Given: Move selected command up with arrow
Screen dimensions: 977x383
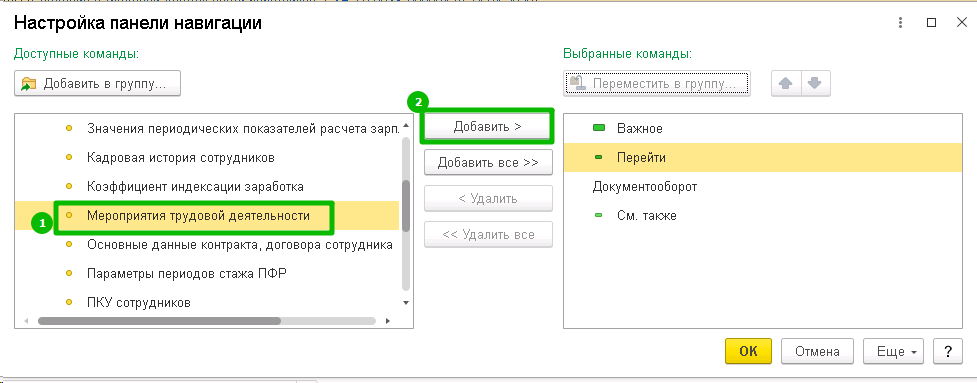Looking at the screenshot, I should pyautogui.click(x=786, y=83).
